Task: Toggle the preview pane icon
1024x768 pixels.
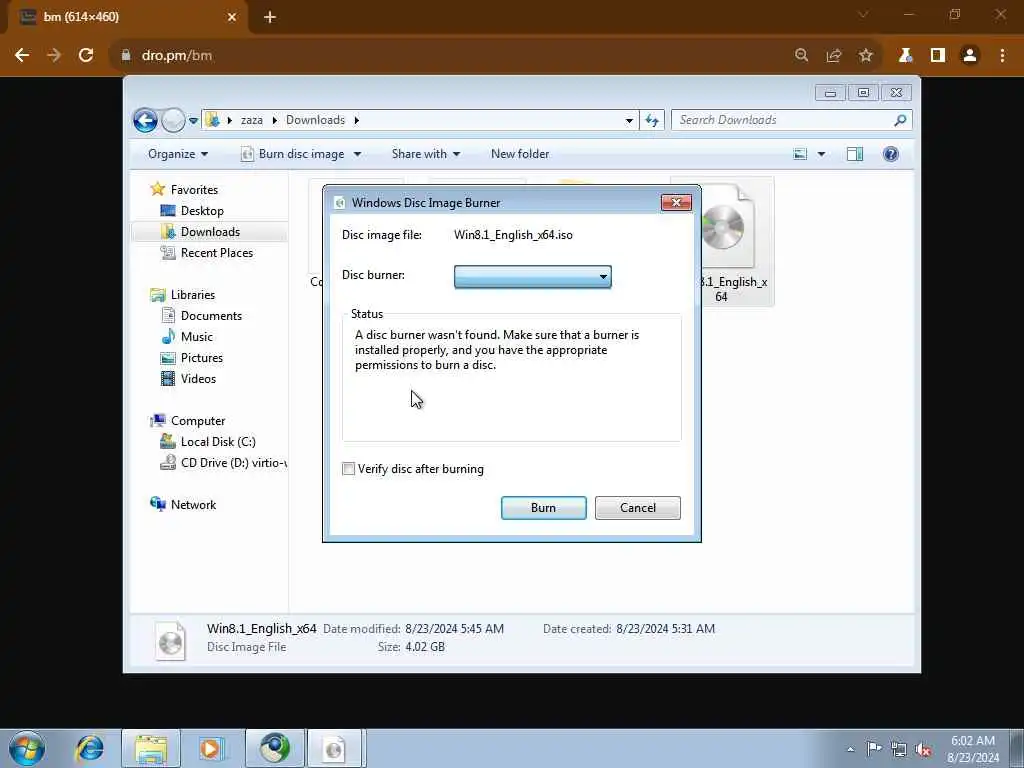Action: pyautogui.click(x=855, y=154)
